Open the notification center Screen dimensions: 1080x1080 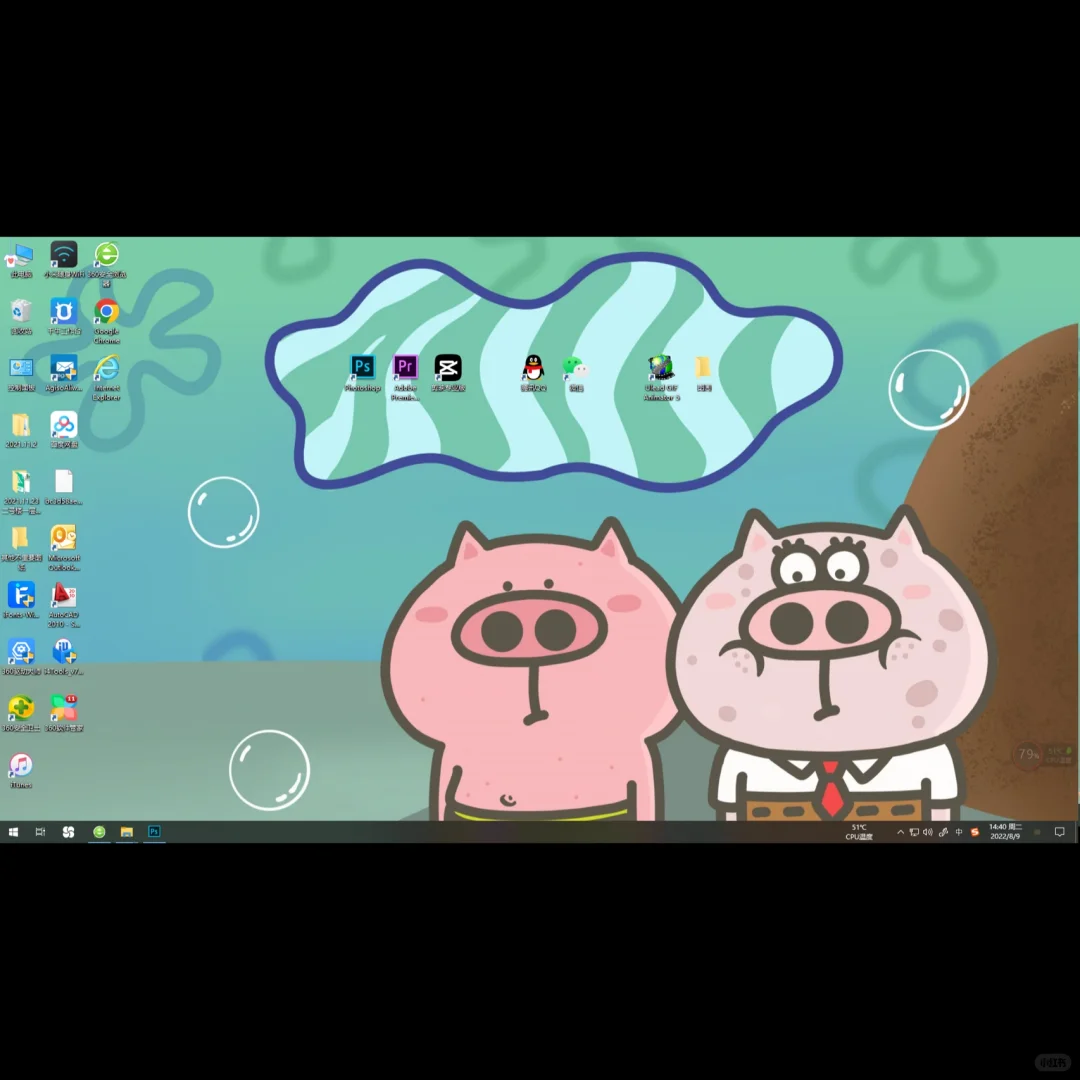click(x=1059, y=832)
